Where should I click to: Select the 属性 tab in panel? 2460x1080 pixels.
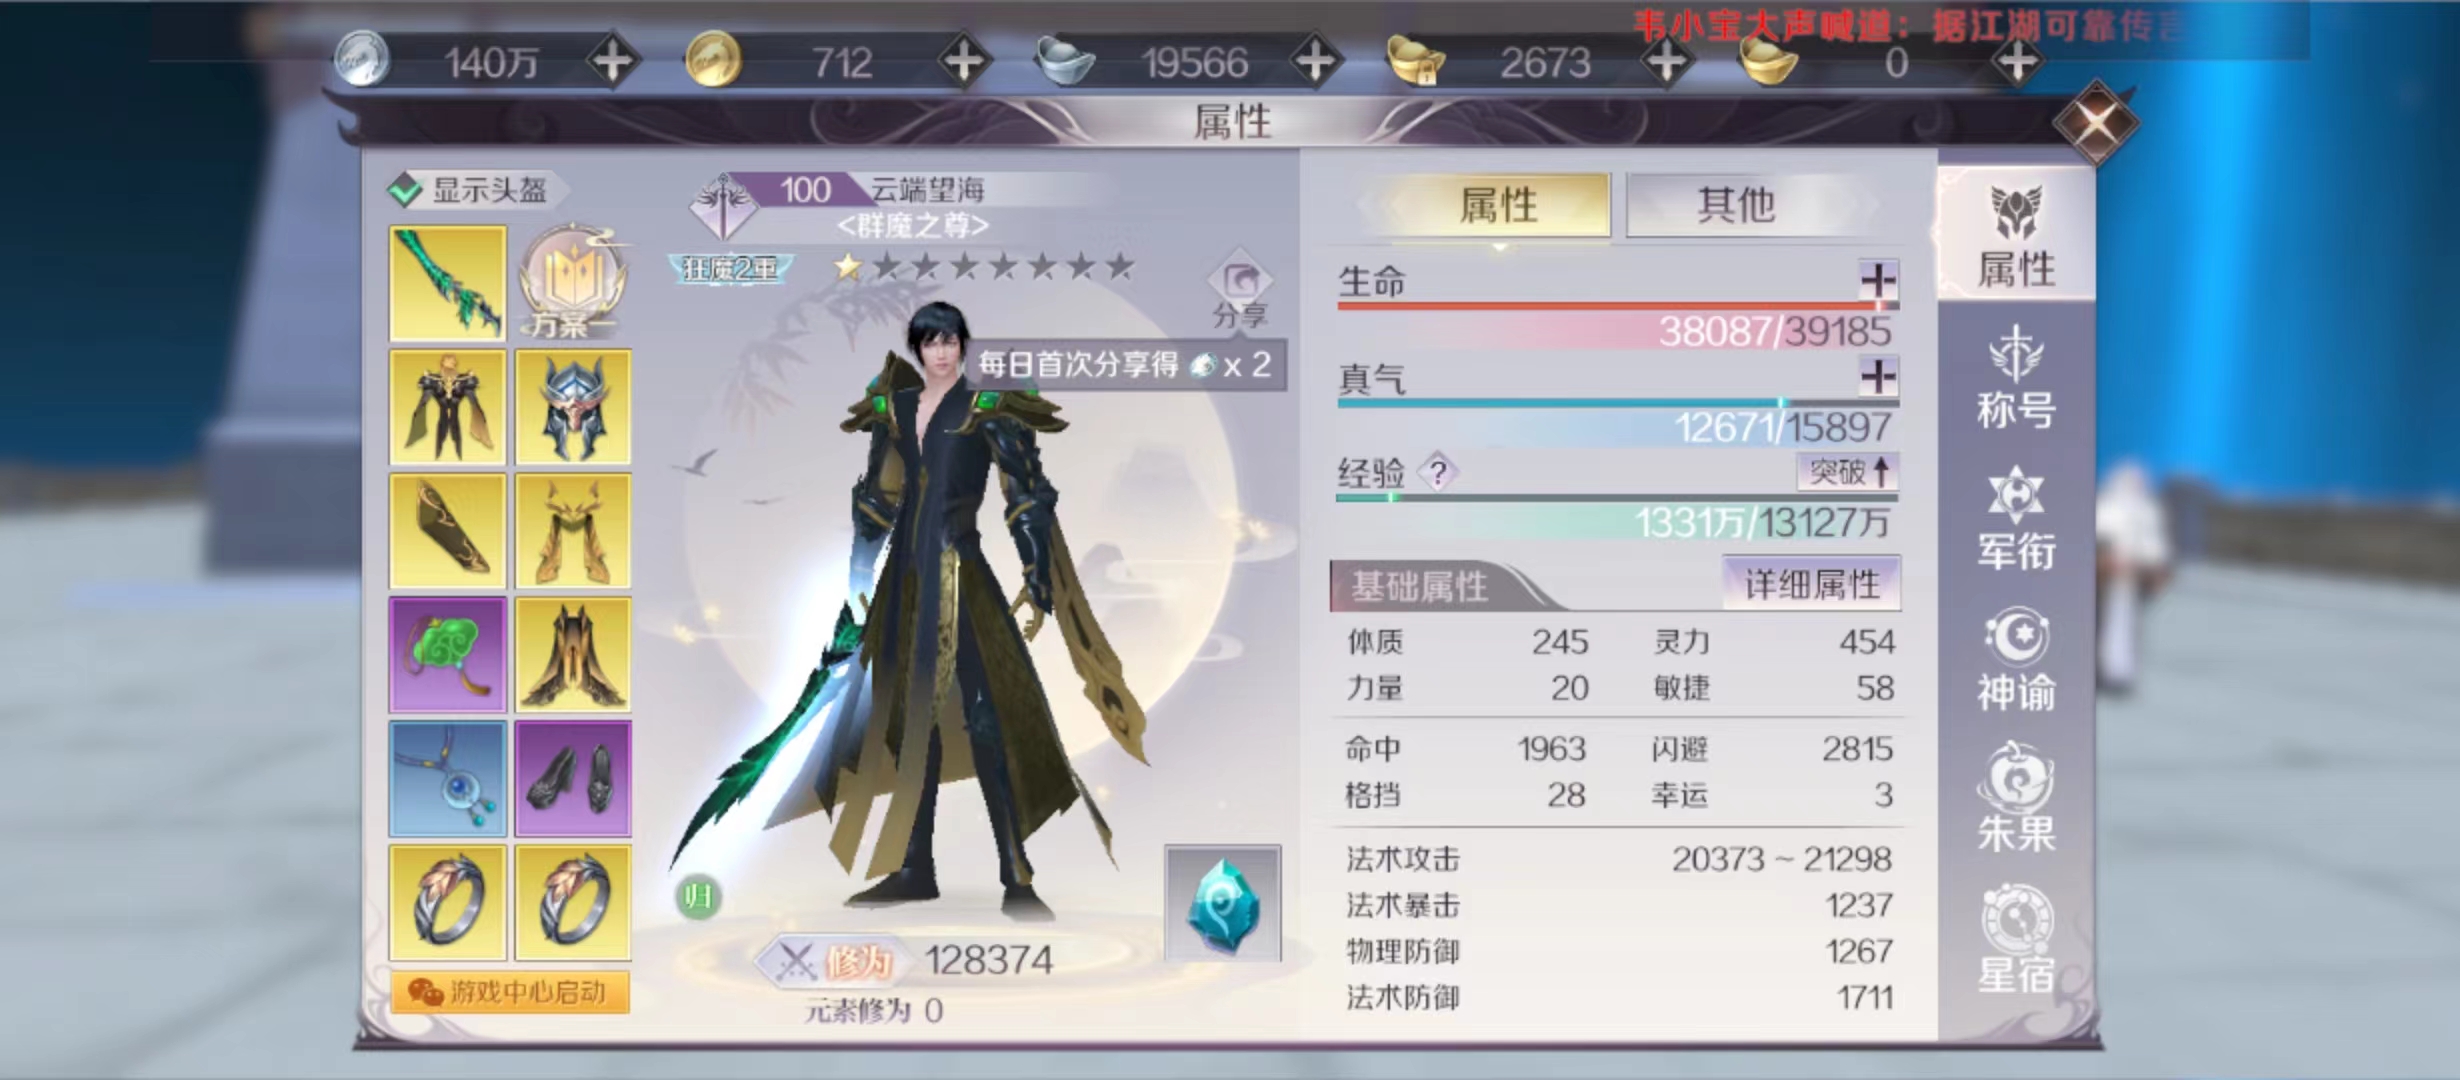[1497, 206]
